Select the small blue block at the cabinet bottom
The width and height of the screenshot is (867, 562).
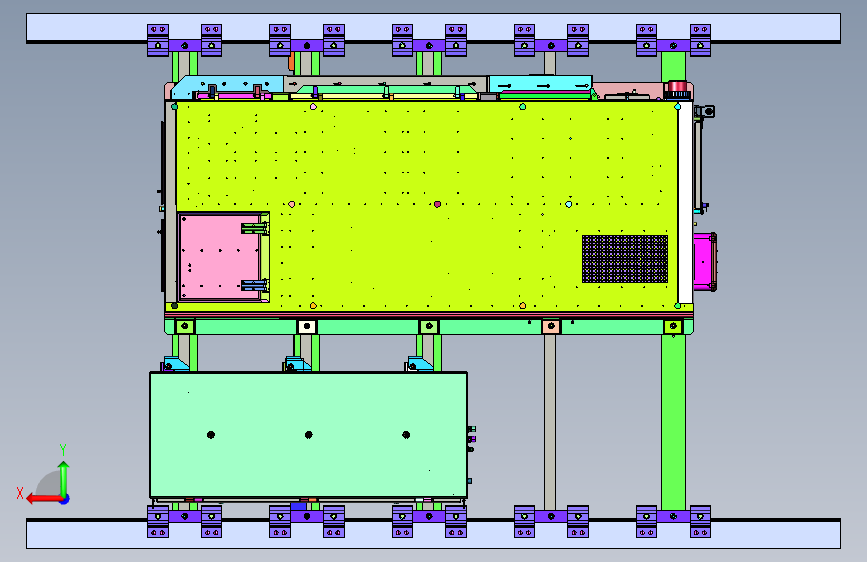coord(298,506)
